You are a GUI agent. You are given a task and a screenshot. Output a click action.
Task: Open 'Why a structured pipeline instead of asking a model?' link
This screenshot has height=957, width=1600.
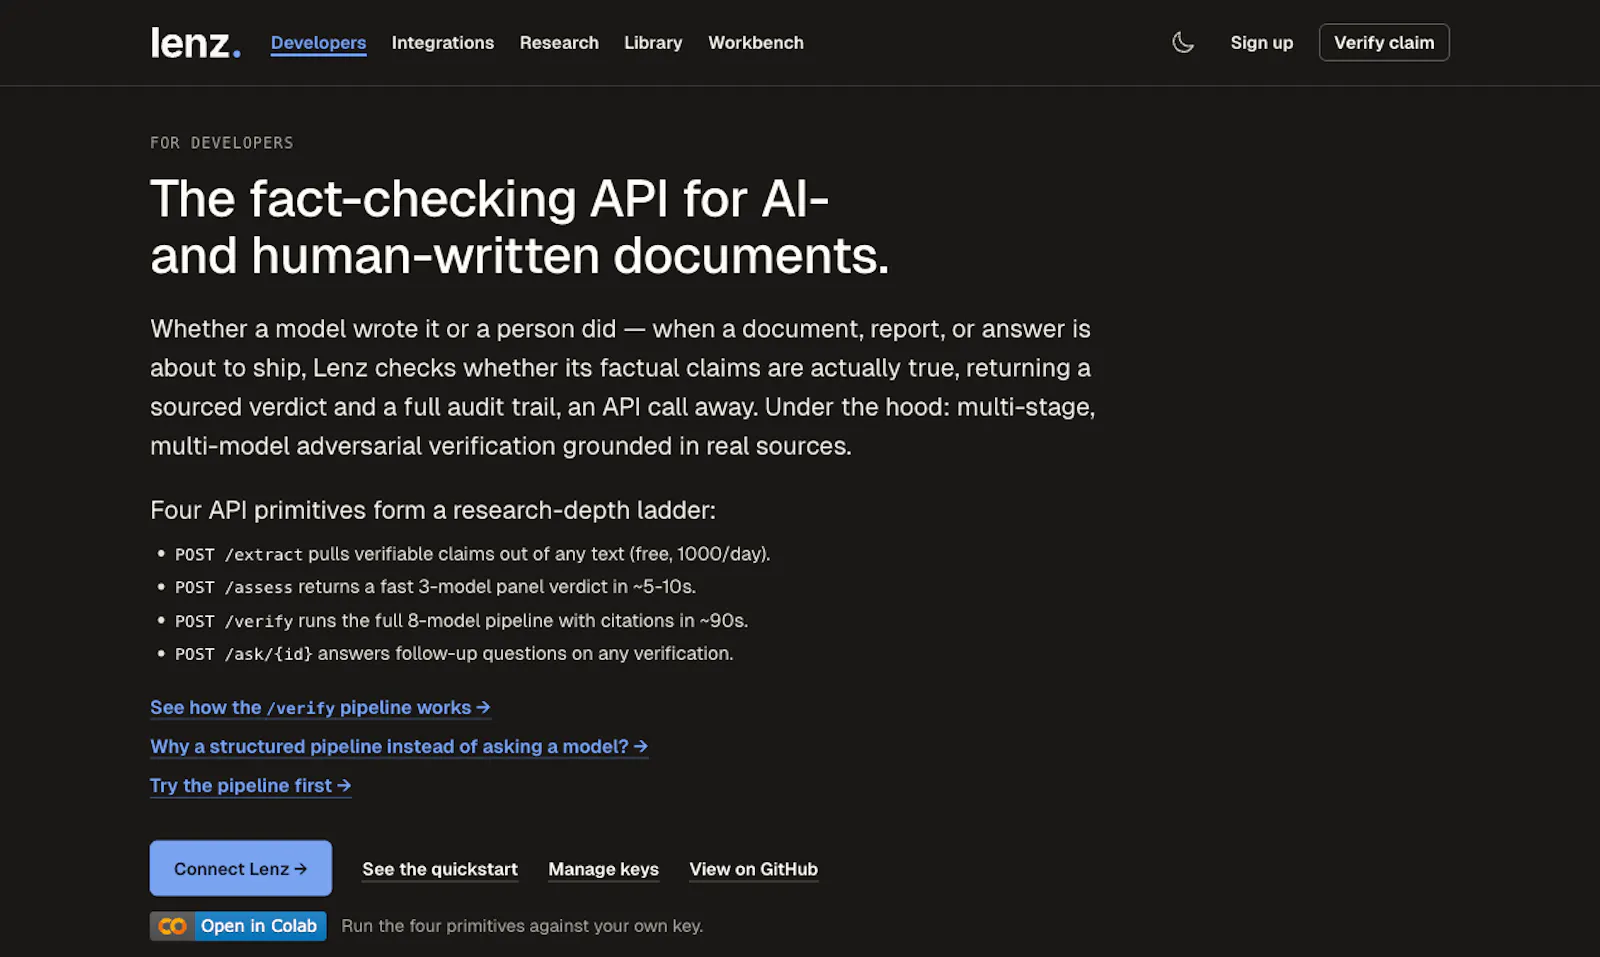click(399, 746)
